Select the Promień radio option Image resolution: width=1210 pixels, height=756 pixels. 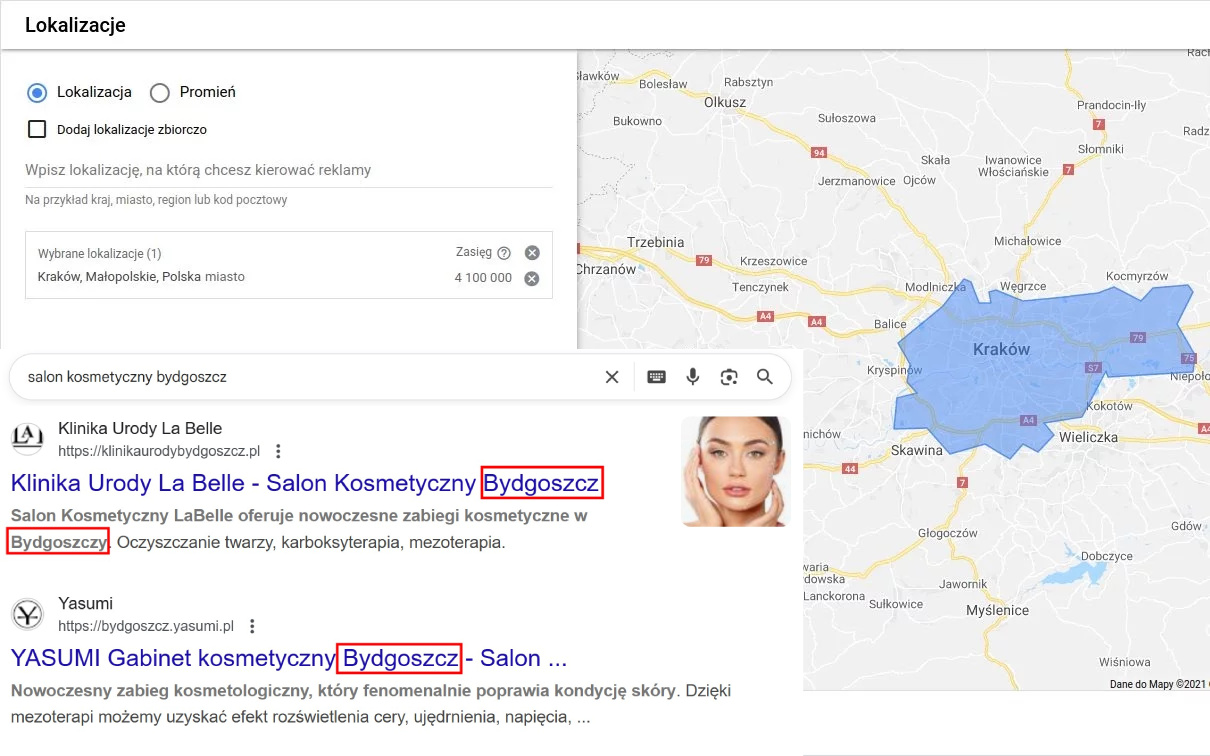(x=159, y=93)
